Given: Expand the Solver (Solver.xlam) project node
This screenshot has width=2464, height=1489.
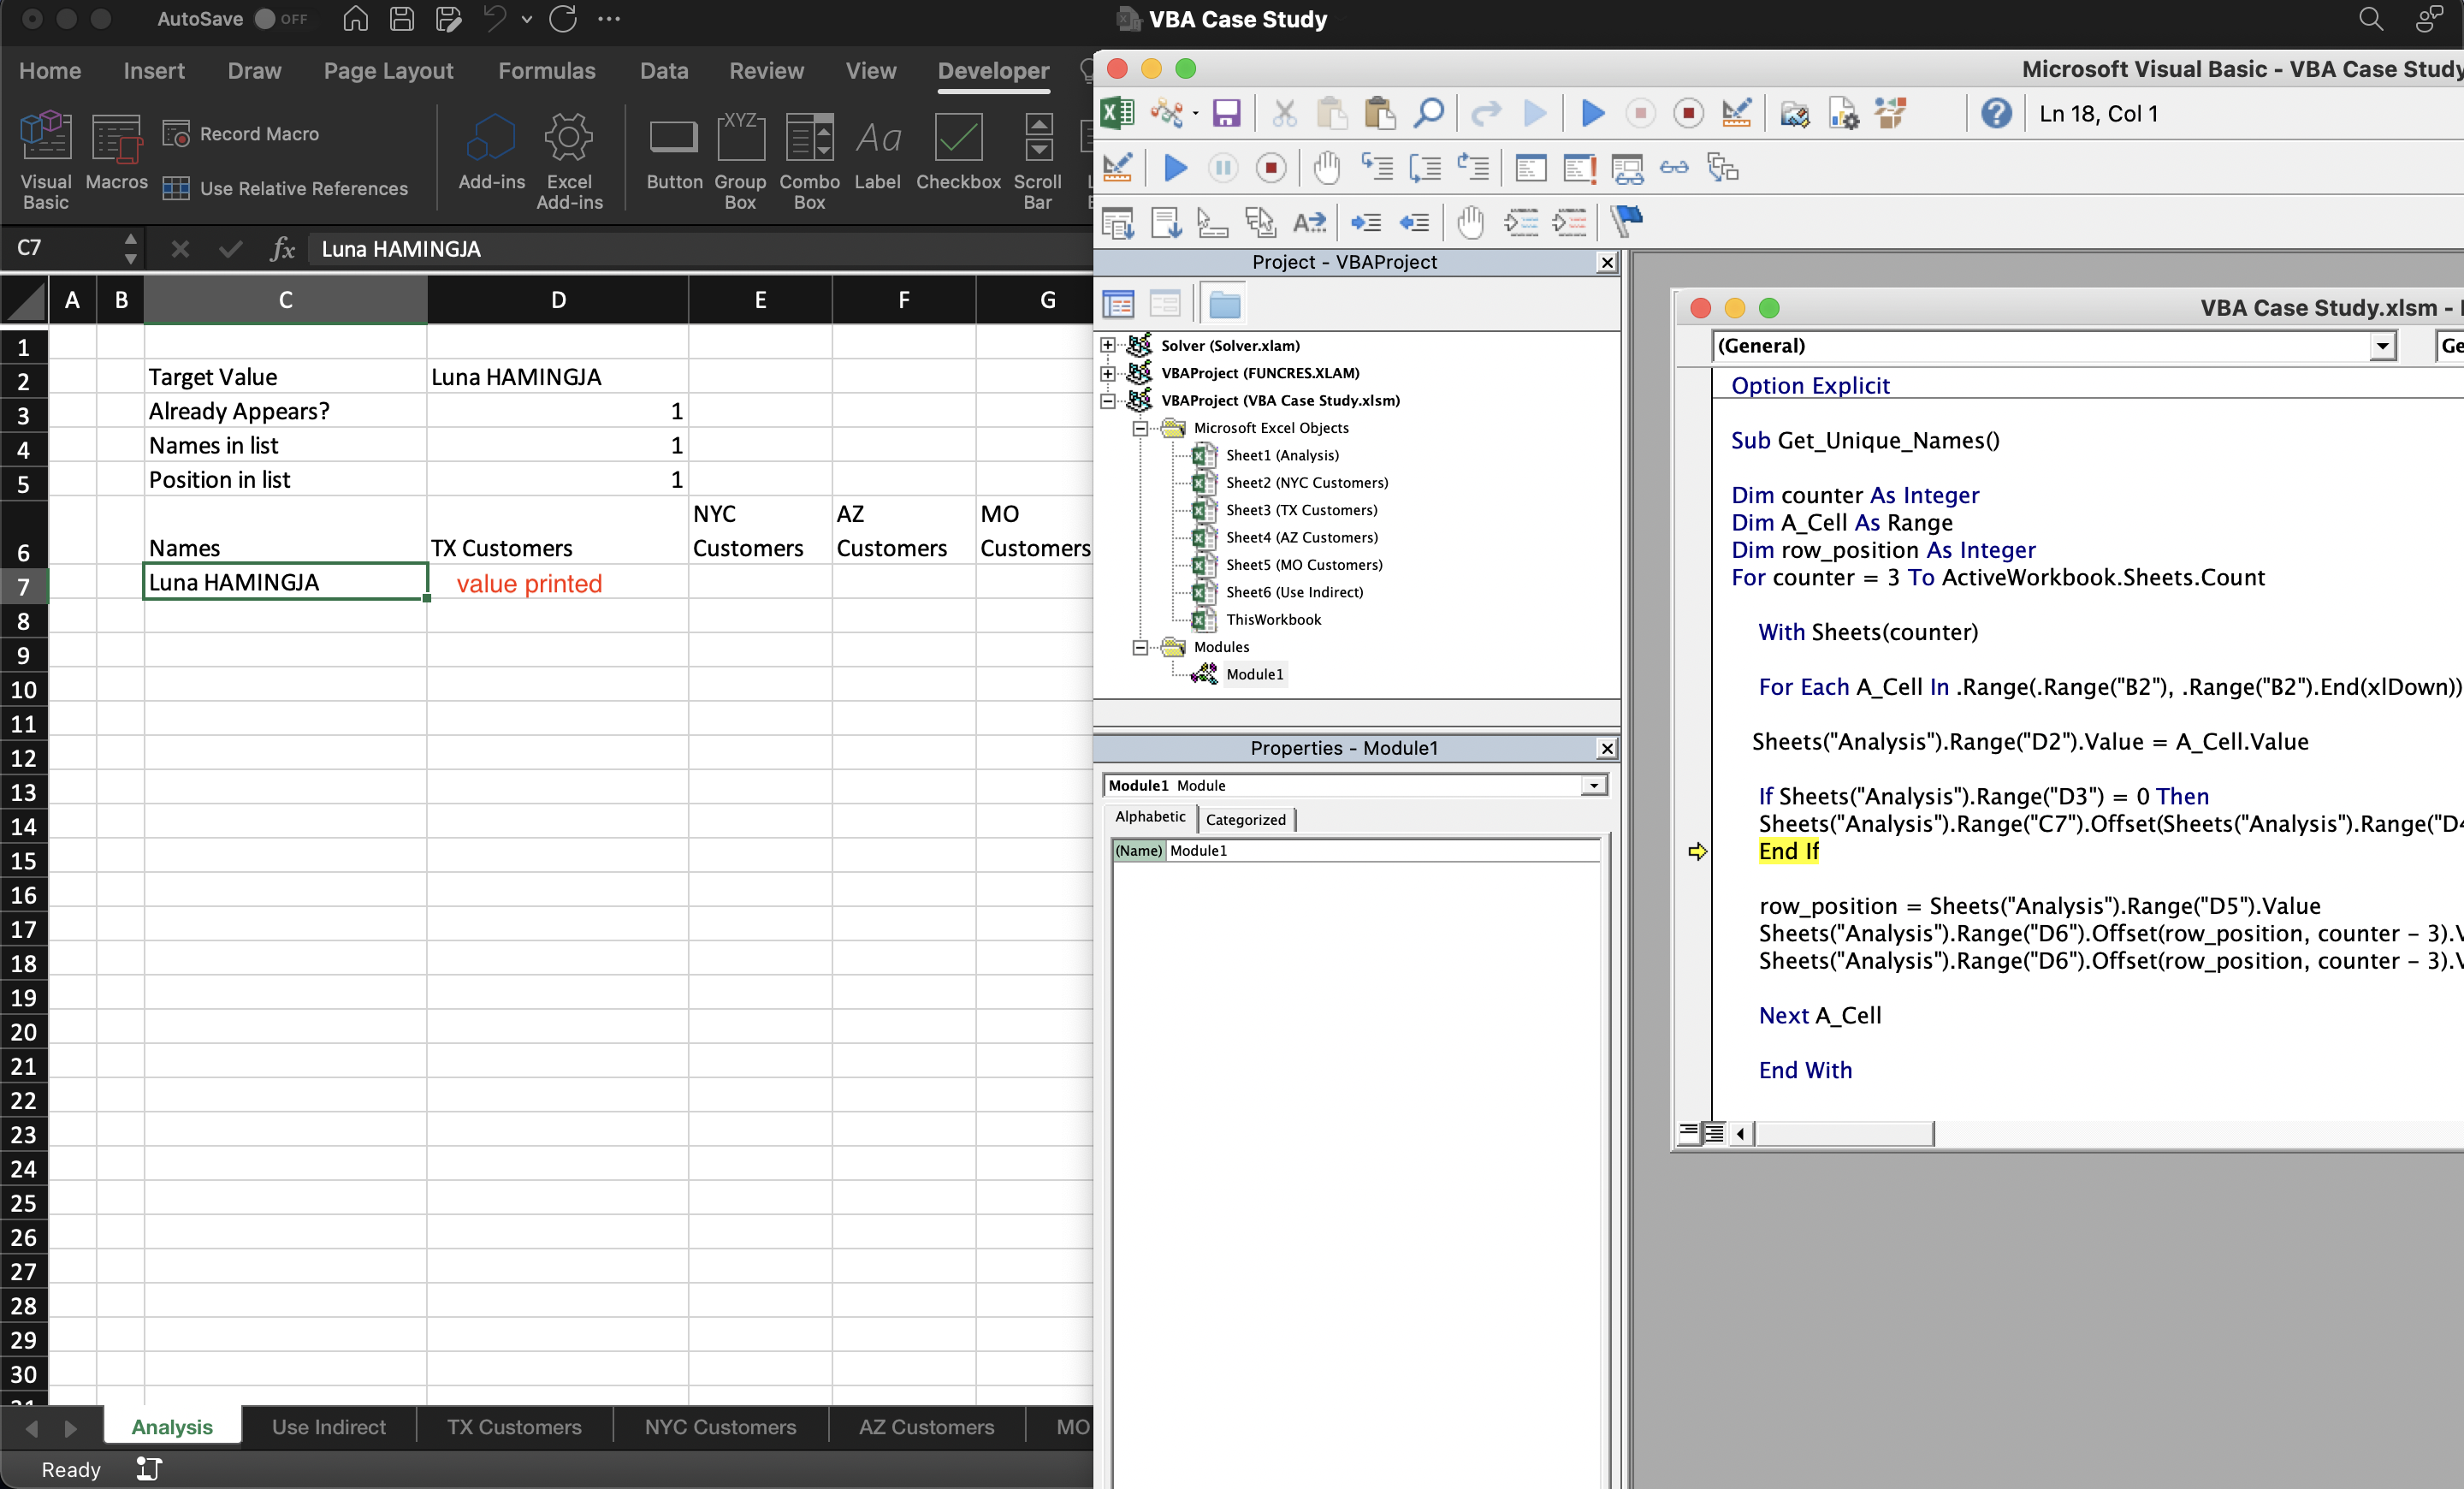Looking at the screenshot, I should [x=1107, y=345].
